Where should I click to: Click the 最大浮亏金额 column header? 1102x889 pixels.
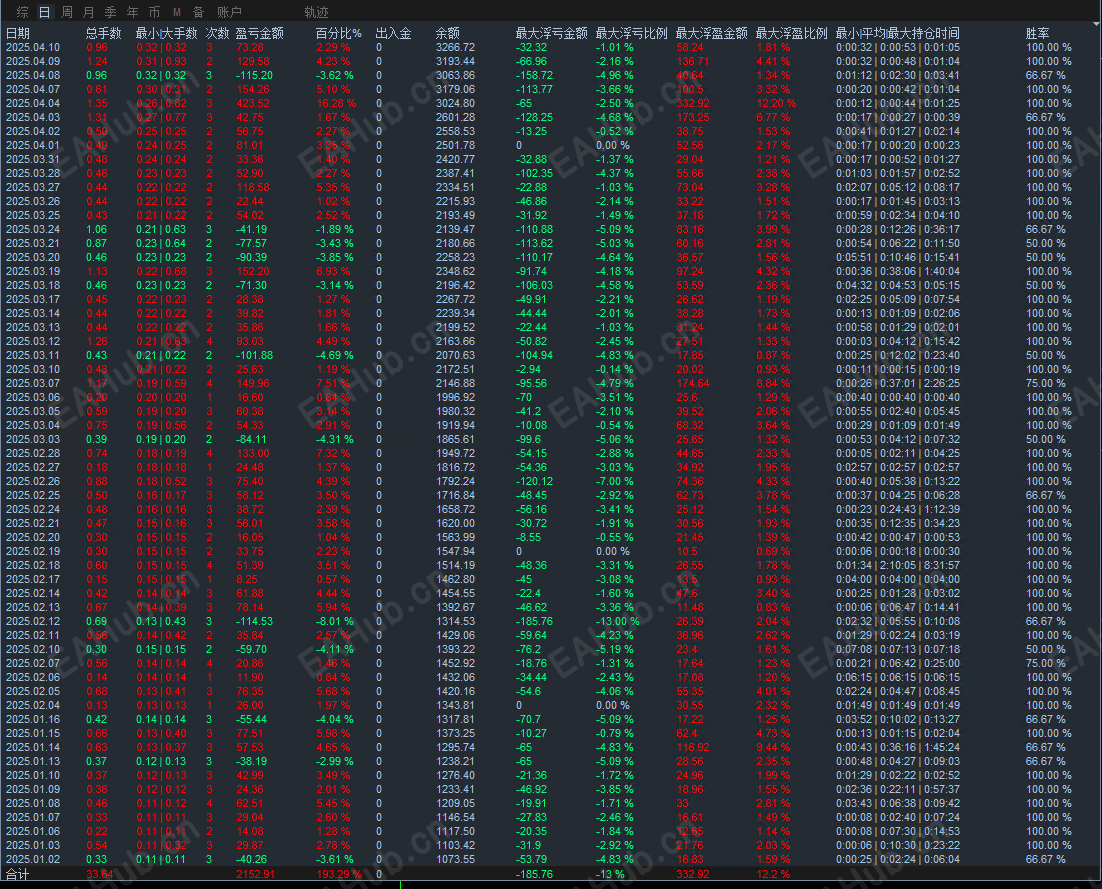click(x=551, y=33)
